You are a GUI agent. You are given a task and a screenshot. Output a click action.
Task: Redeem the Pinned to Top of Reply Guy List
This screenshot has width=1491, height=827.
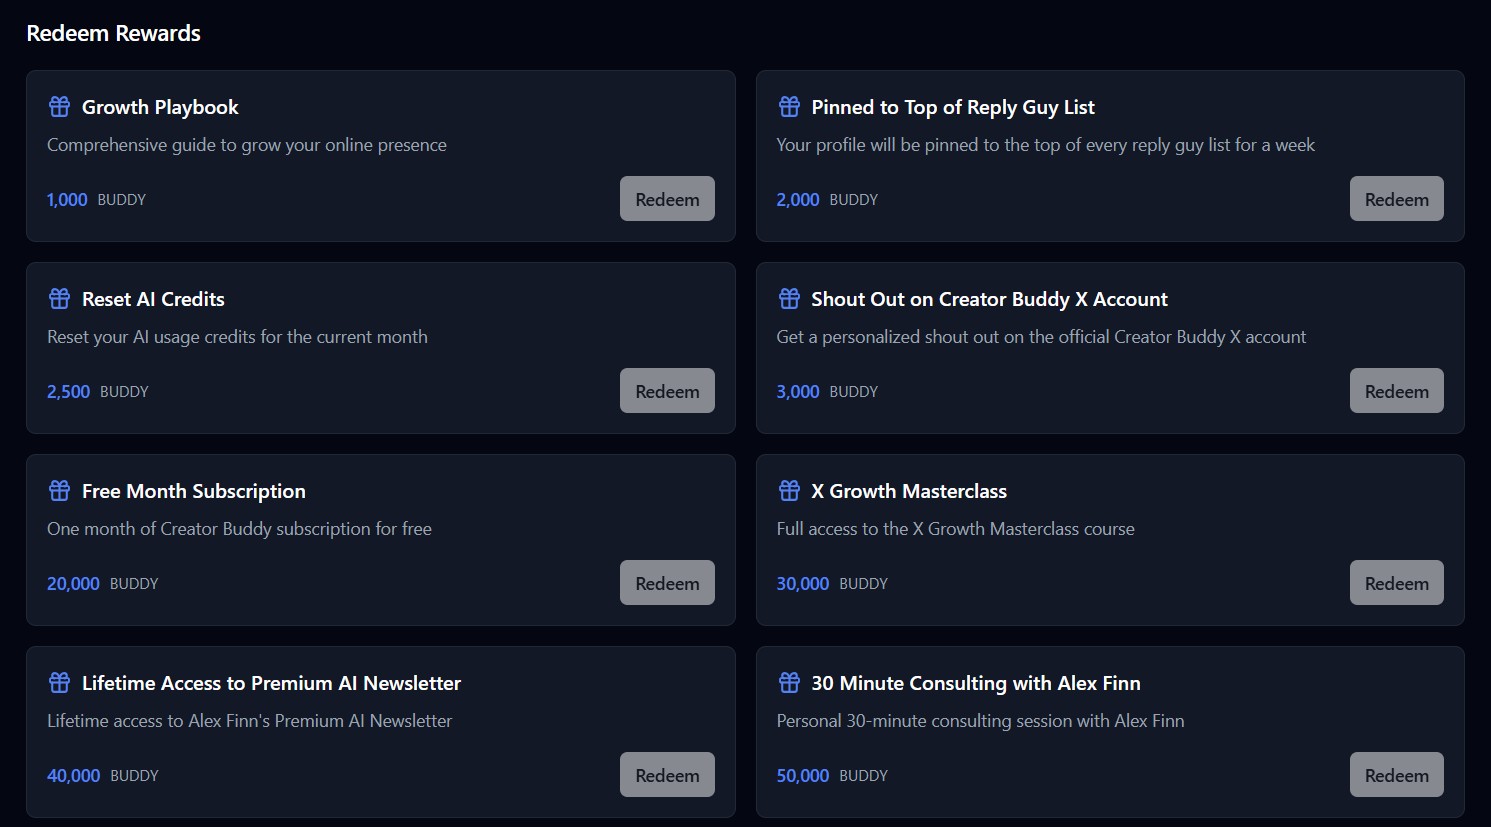click(x=1397, y=198)
